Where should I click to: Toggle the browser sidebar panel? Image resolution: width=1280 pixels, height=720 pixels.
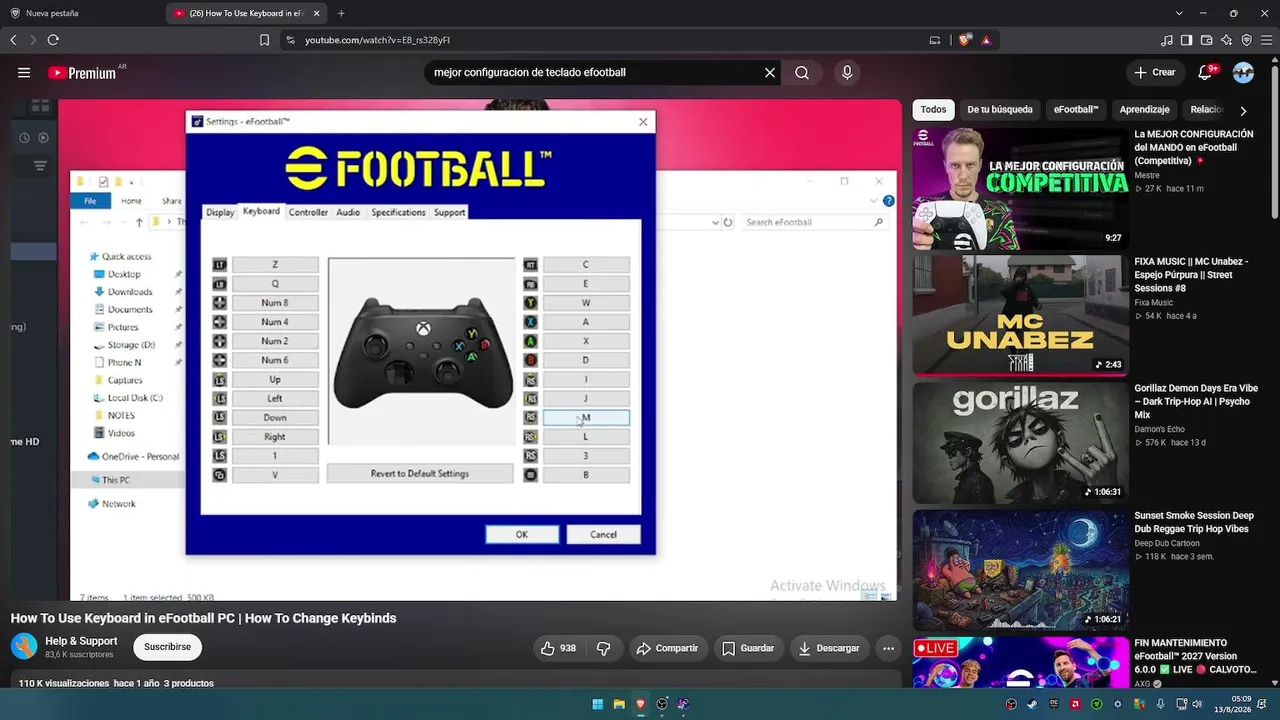1187,40
